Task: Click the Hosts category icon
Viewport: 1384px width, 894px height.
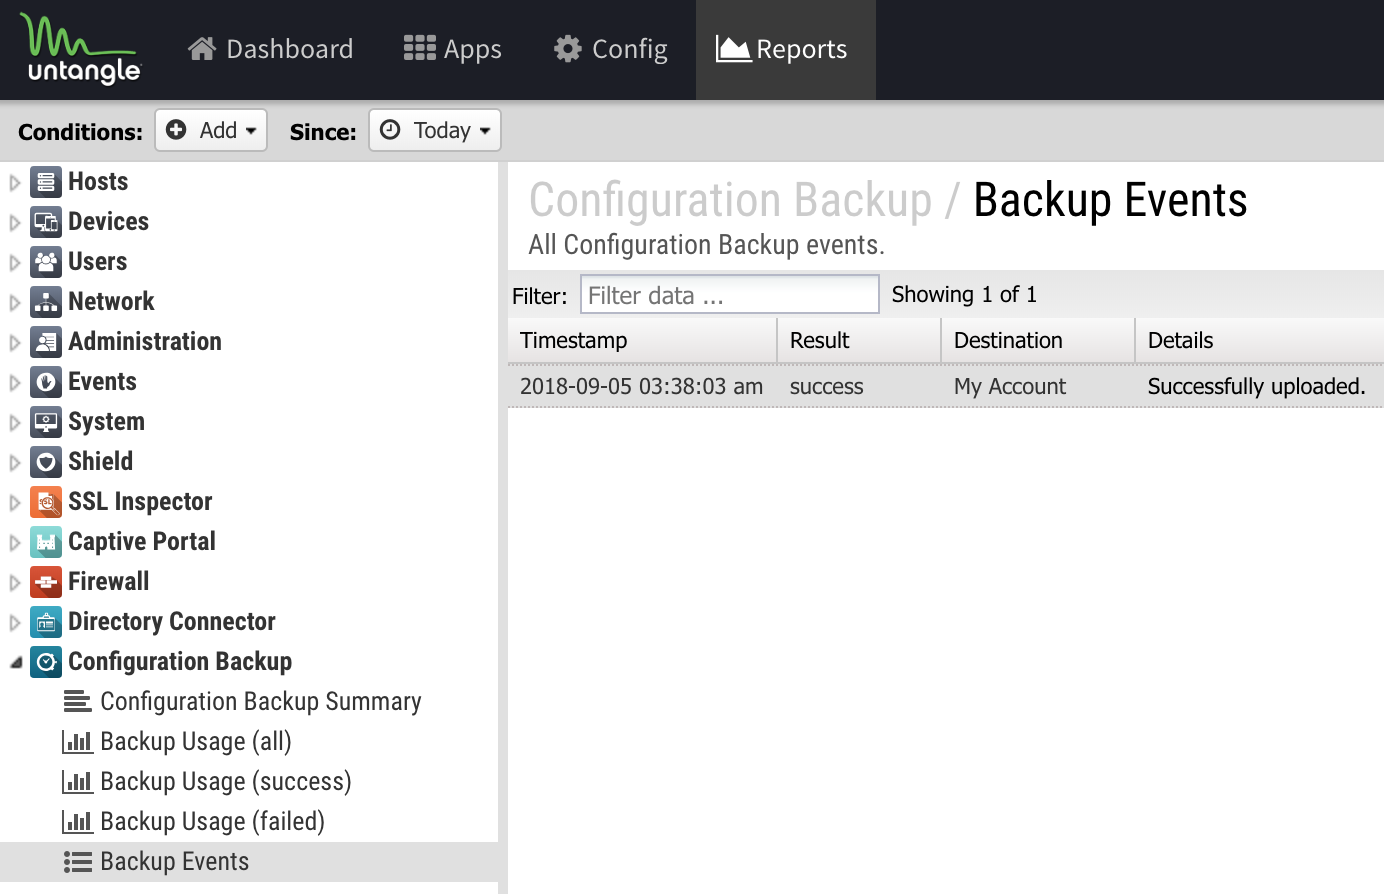Action: [46, 182]
